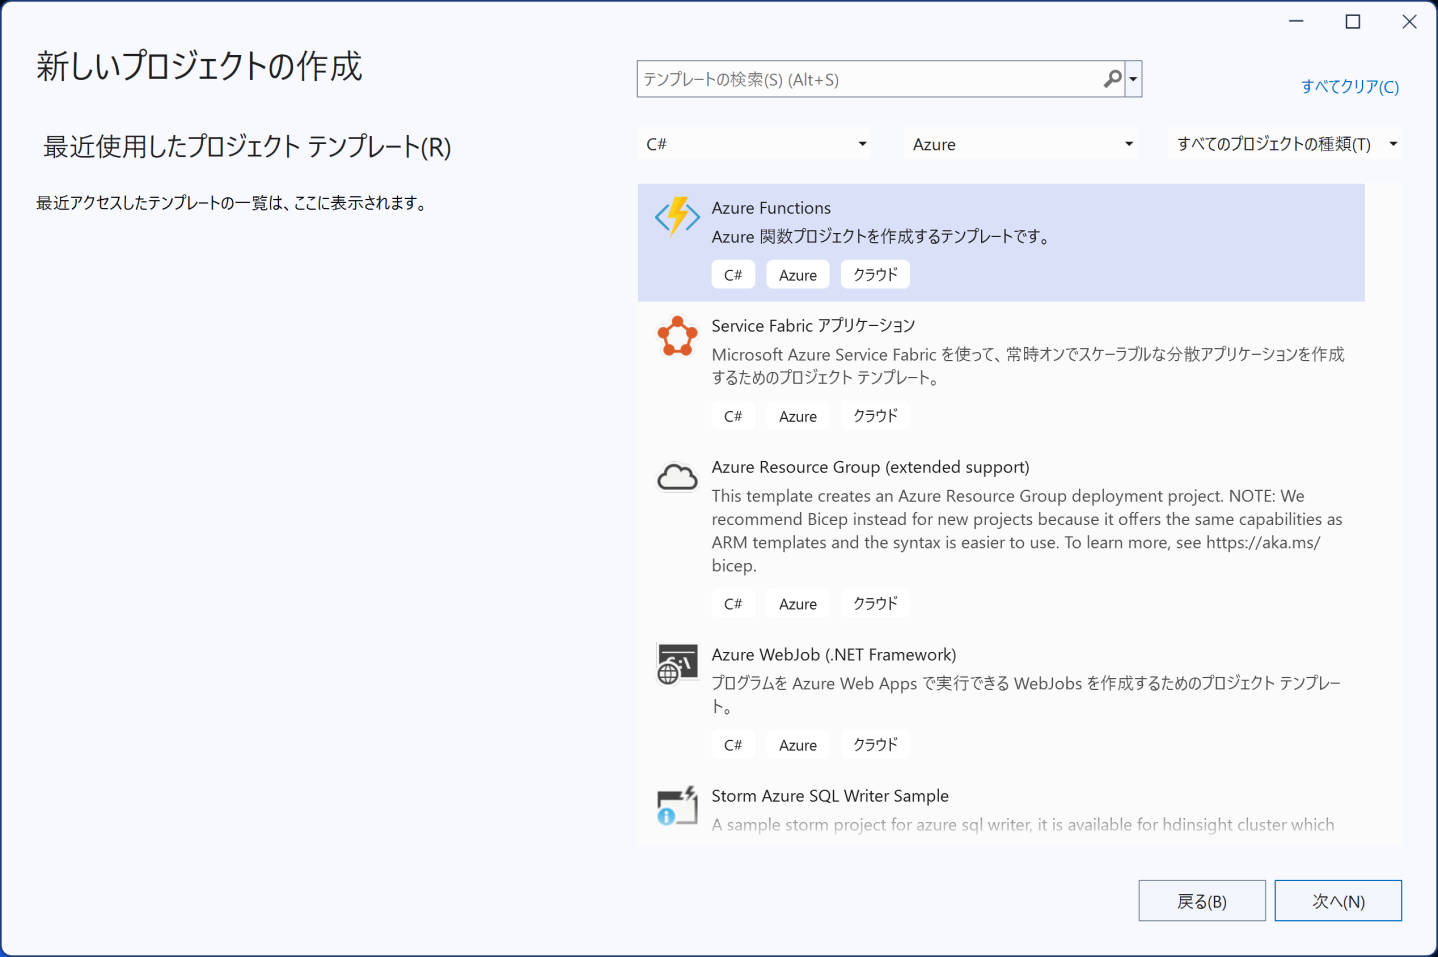
Task: Select the Service Fabric アプリケーション template title
Action: [813, 326]
